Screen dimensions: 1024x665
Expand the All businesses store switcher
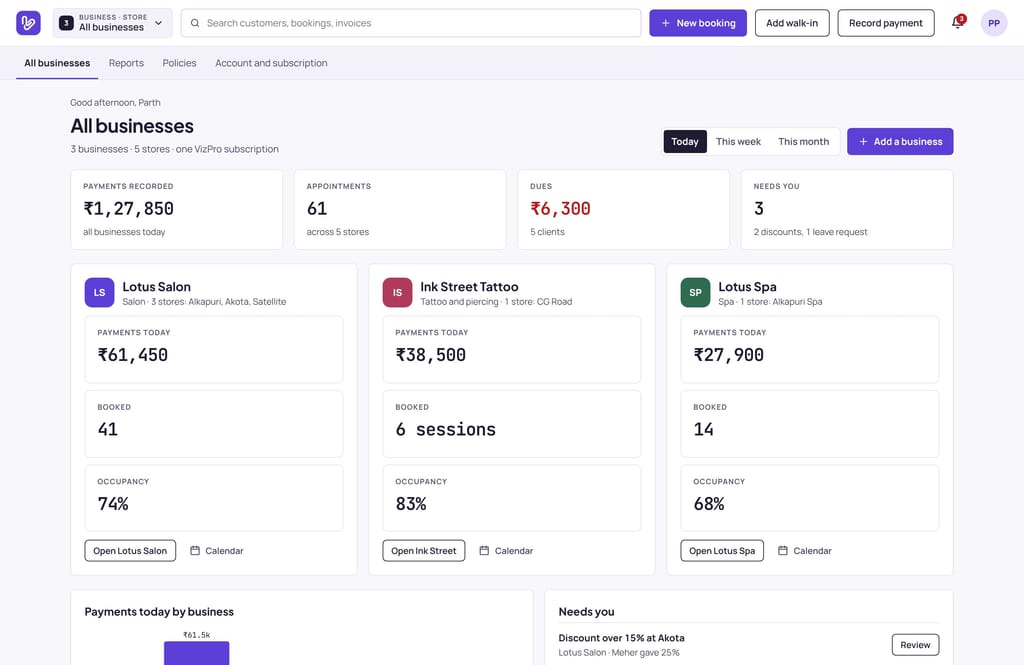coord(112,23)
